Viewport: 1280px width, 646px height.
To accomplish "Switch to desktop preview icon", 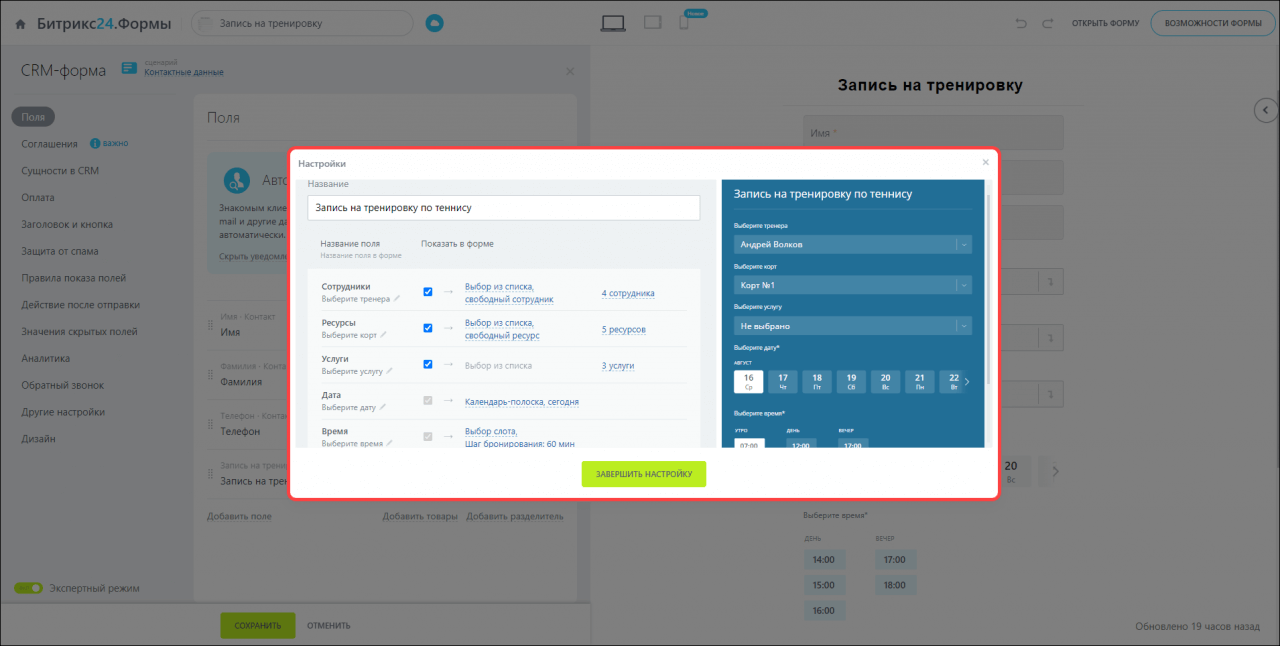I will click(613, 23).
